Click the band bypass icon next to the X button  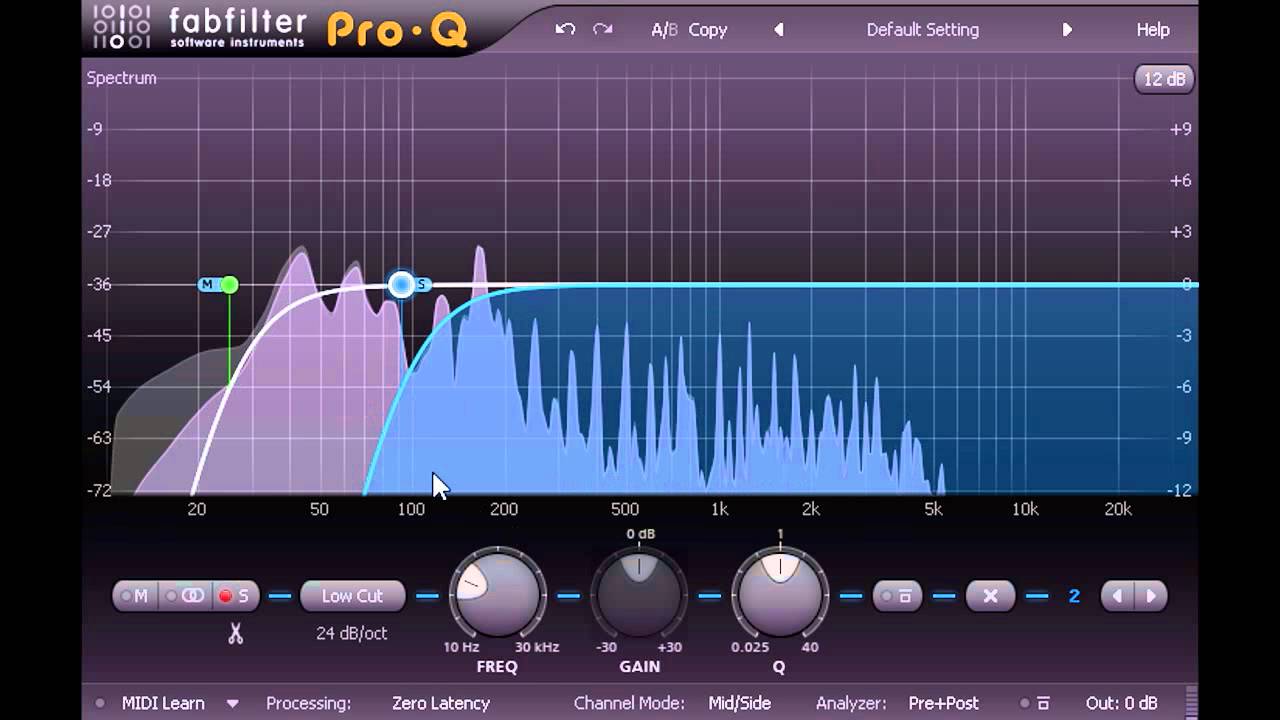899,595
